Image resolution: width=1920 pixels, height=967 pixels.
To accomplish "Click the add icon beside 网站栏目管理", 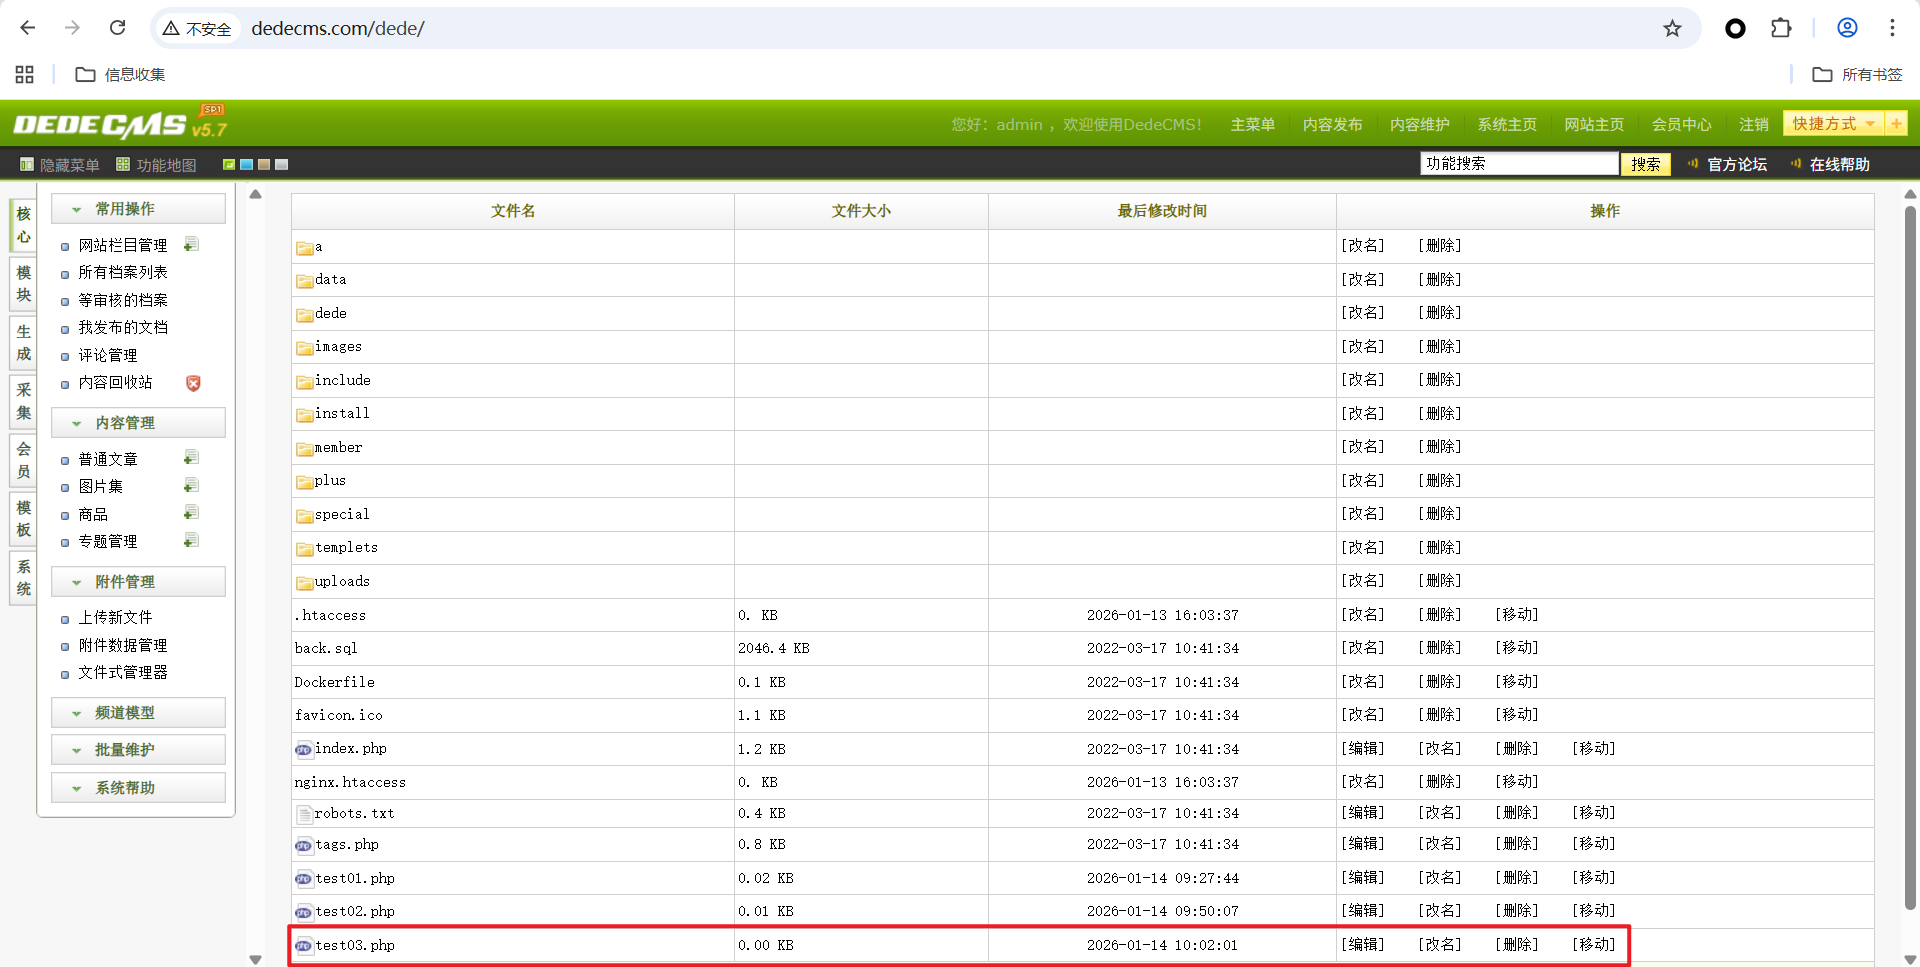I will [191, 245].
